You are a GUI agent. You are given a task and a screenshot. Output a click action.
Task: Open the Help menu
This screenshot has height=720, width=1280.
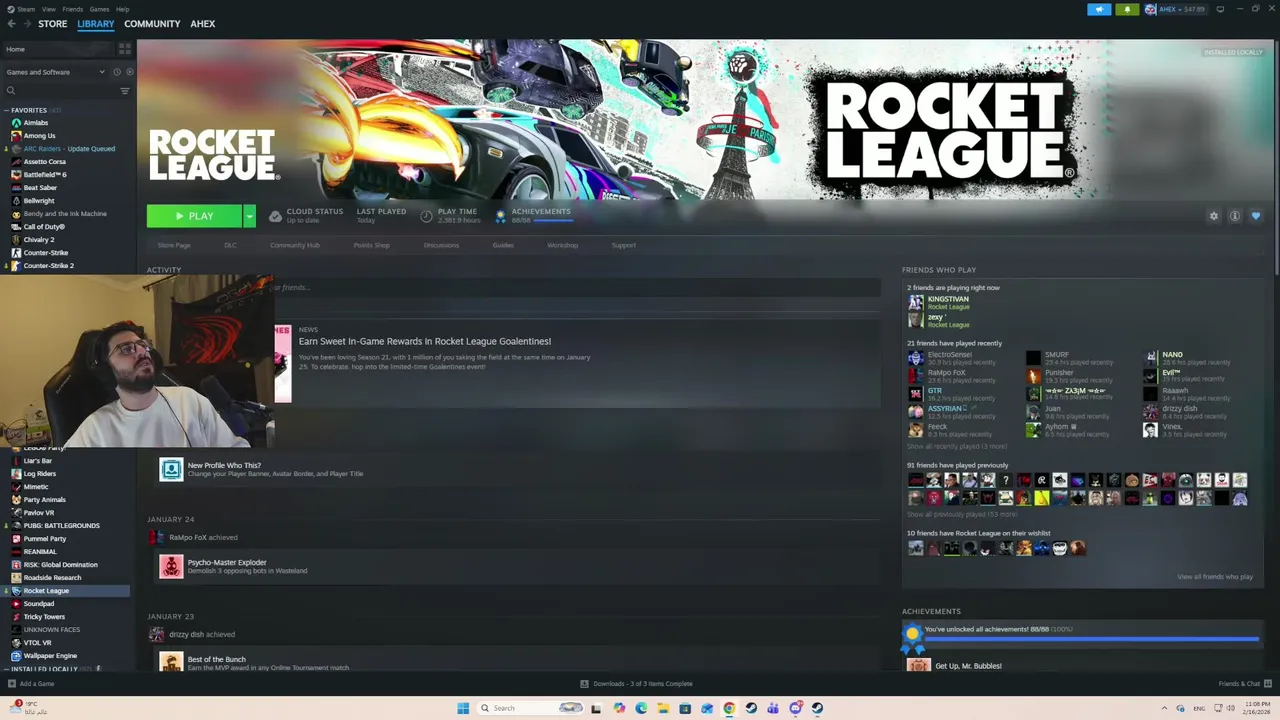[122, 9]
